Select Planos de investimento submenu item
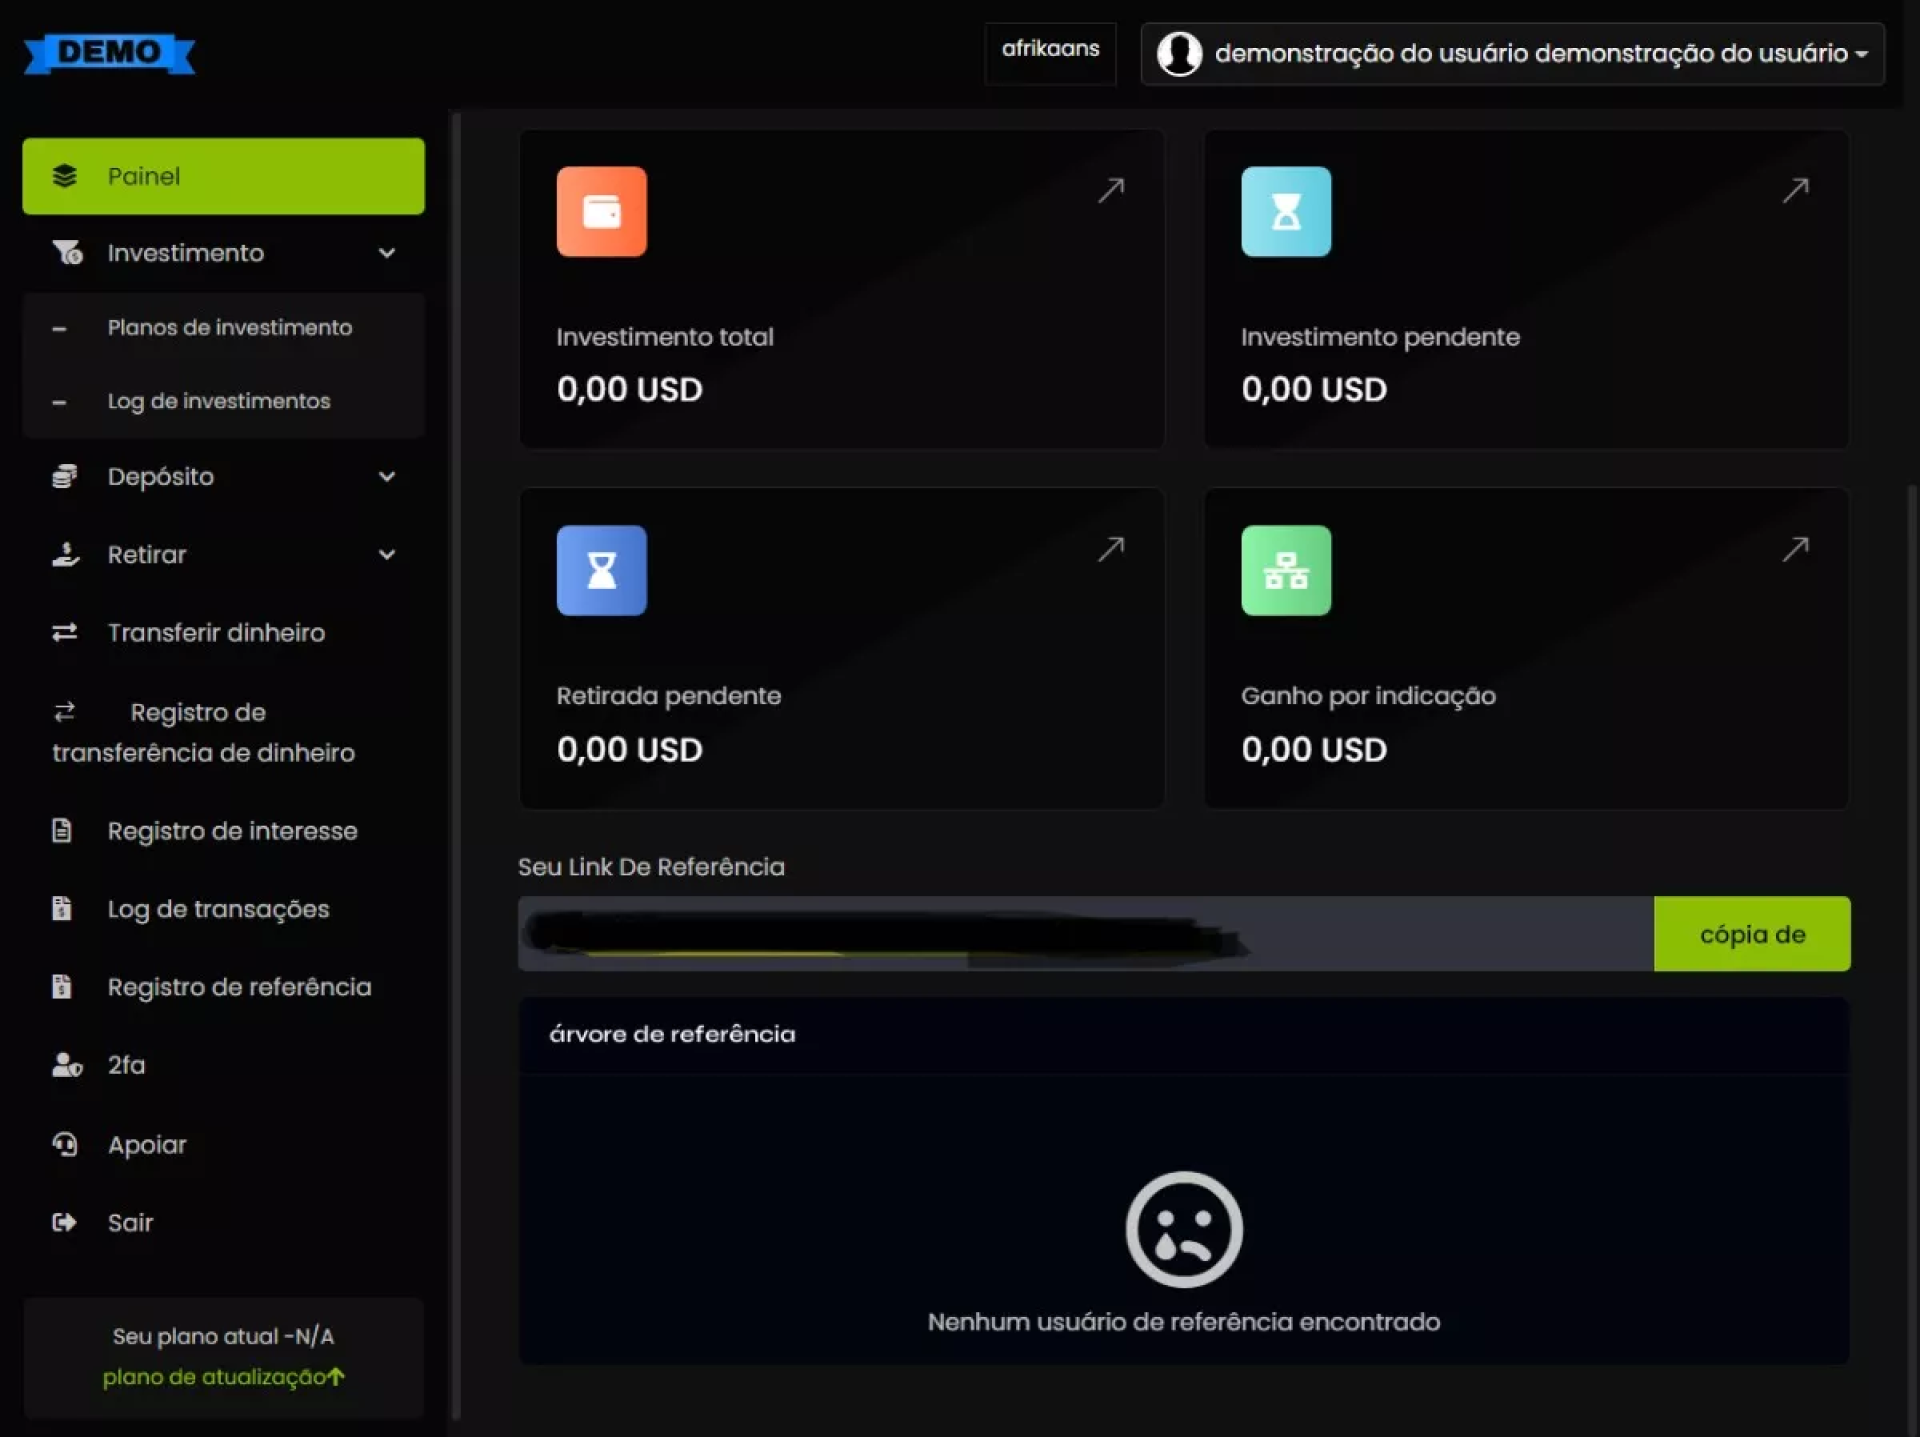The width and height of the screenshot is (1920, 1437). tap(229, 328)
